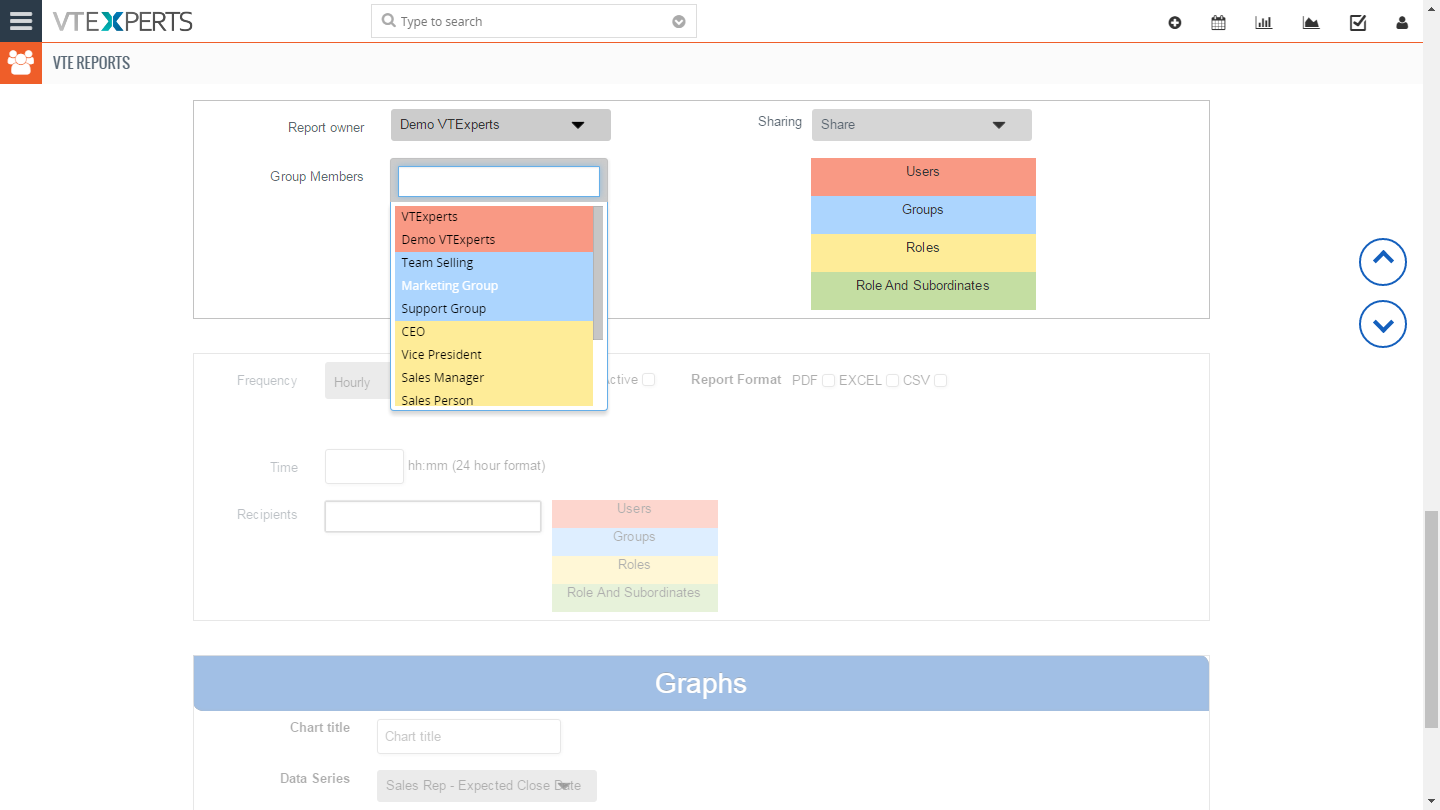Open the bar chart reports icon
1440x810 pixels.
tap(1264, 23)
